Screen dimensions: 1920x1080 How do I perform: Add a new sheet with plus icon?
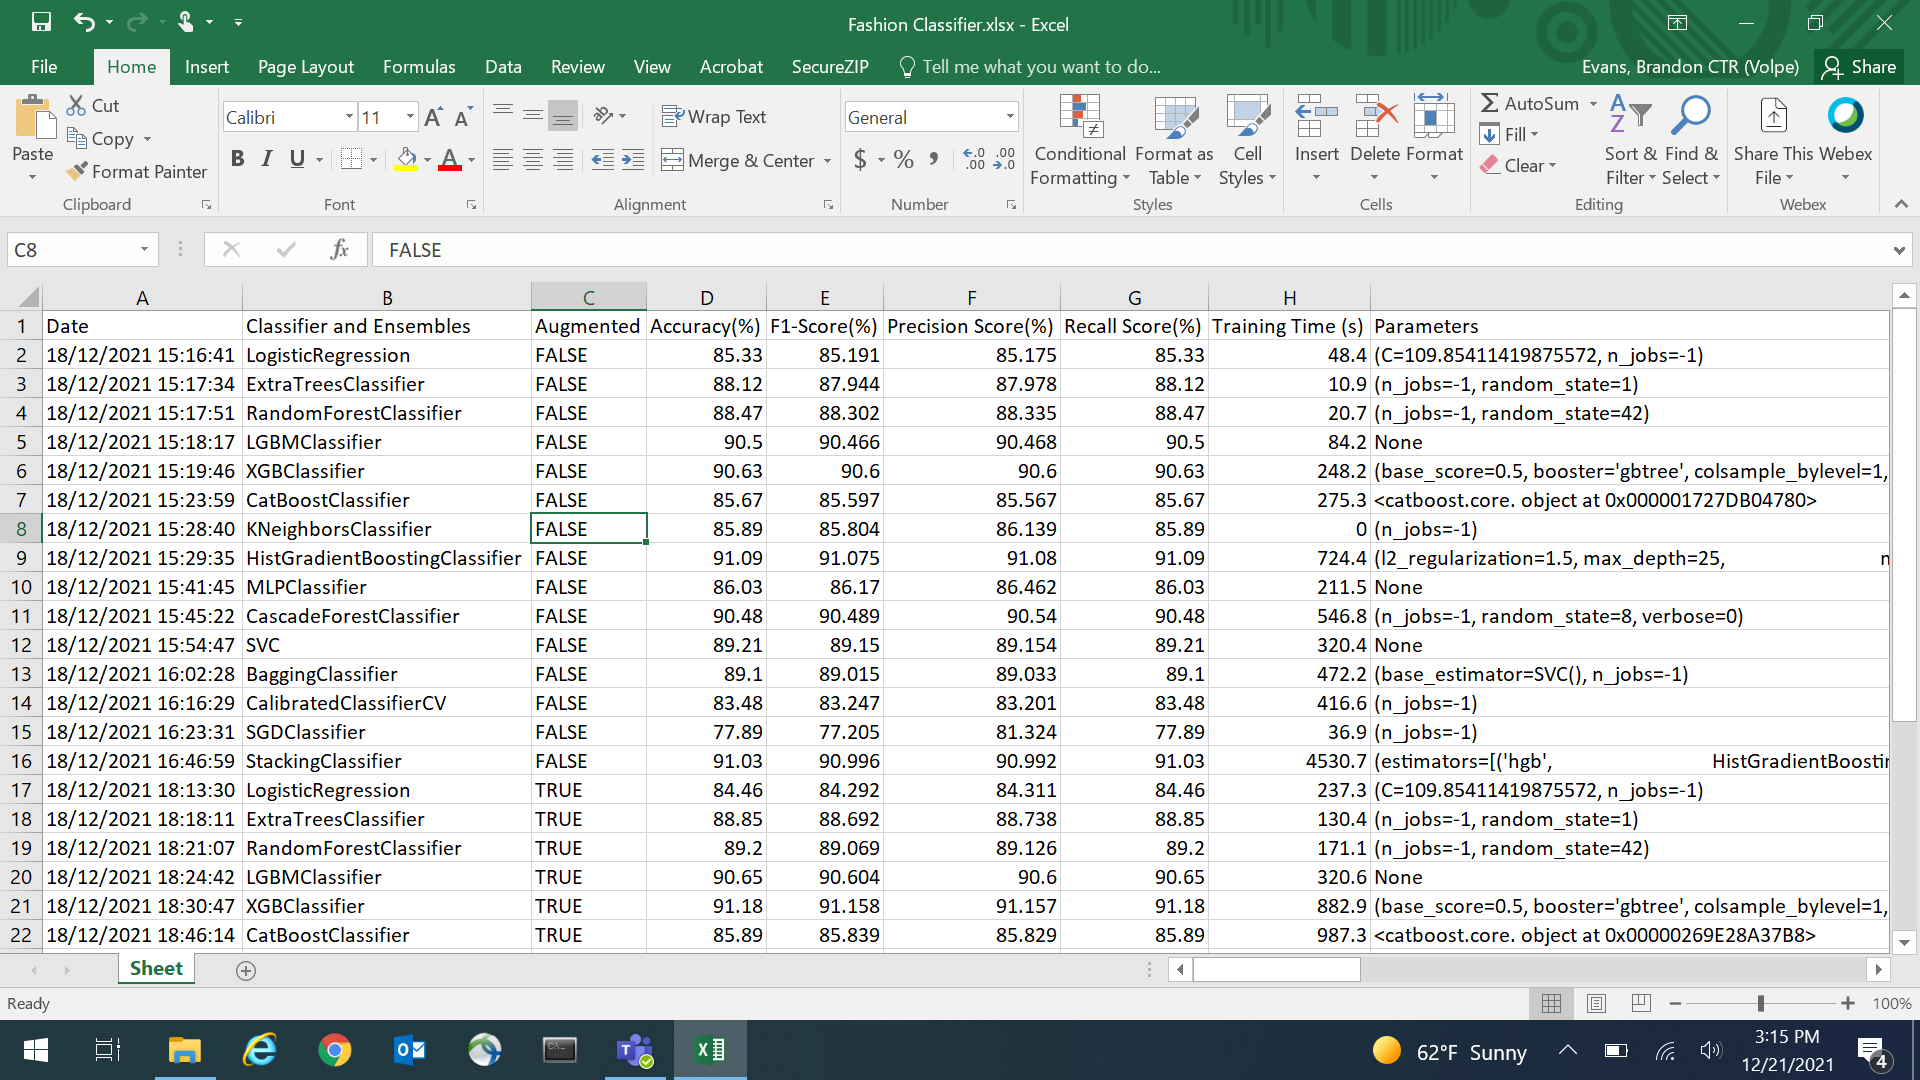pos(246,970)
